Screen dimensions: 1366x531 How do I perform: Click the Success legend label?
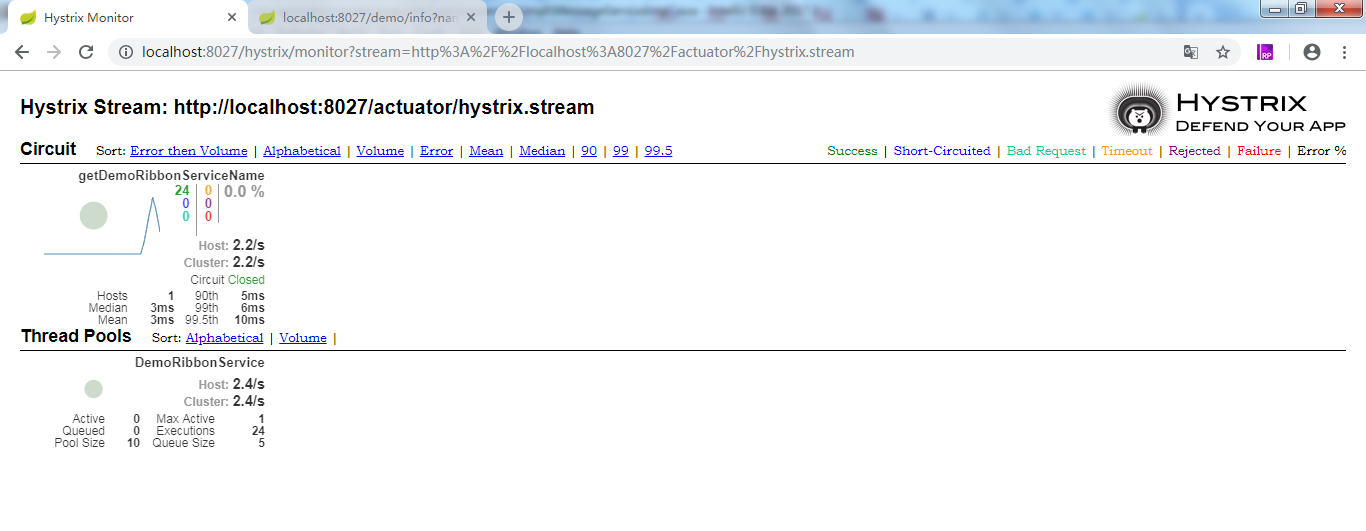coord(852,151)
